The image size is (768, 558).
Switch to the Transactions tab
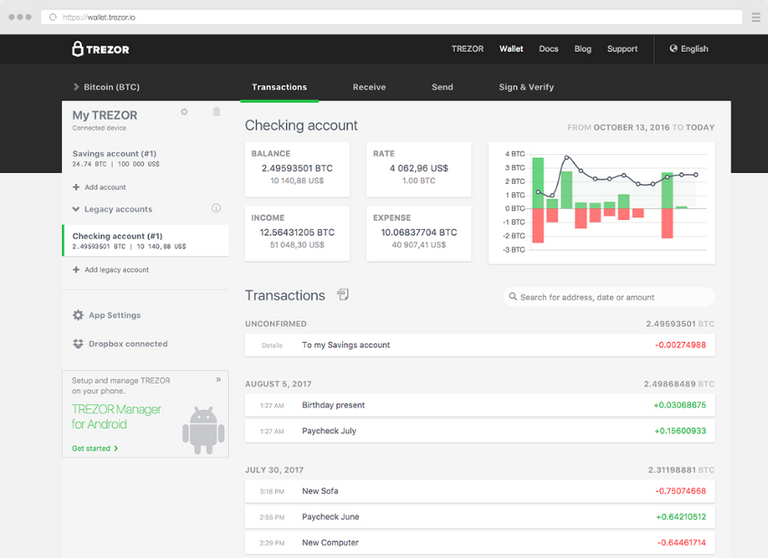click(x=279, y=87)
